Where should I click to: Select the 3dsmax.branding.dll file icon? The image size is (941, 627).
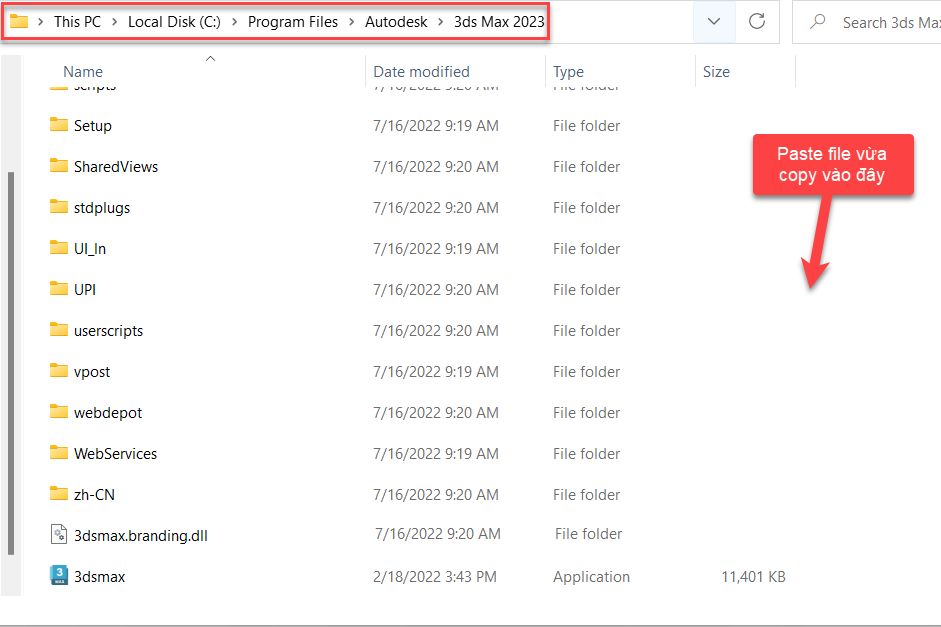58,535
